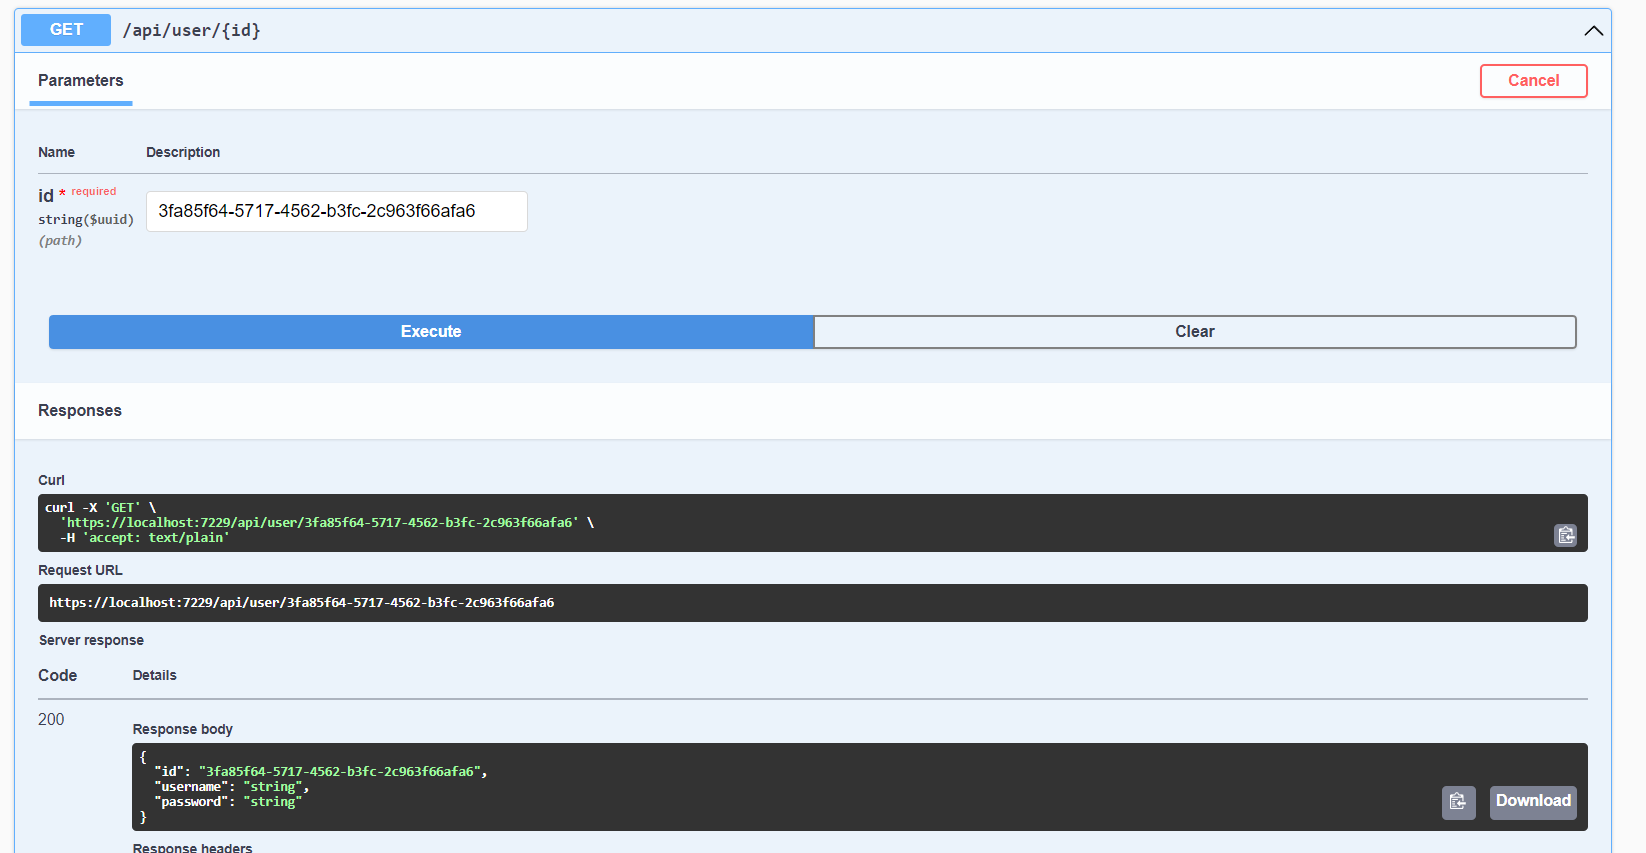
Task: Click the Curl section label
Action: click(x=52, y=480)
